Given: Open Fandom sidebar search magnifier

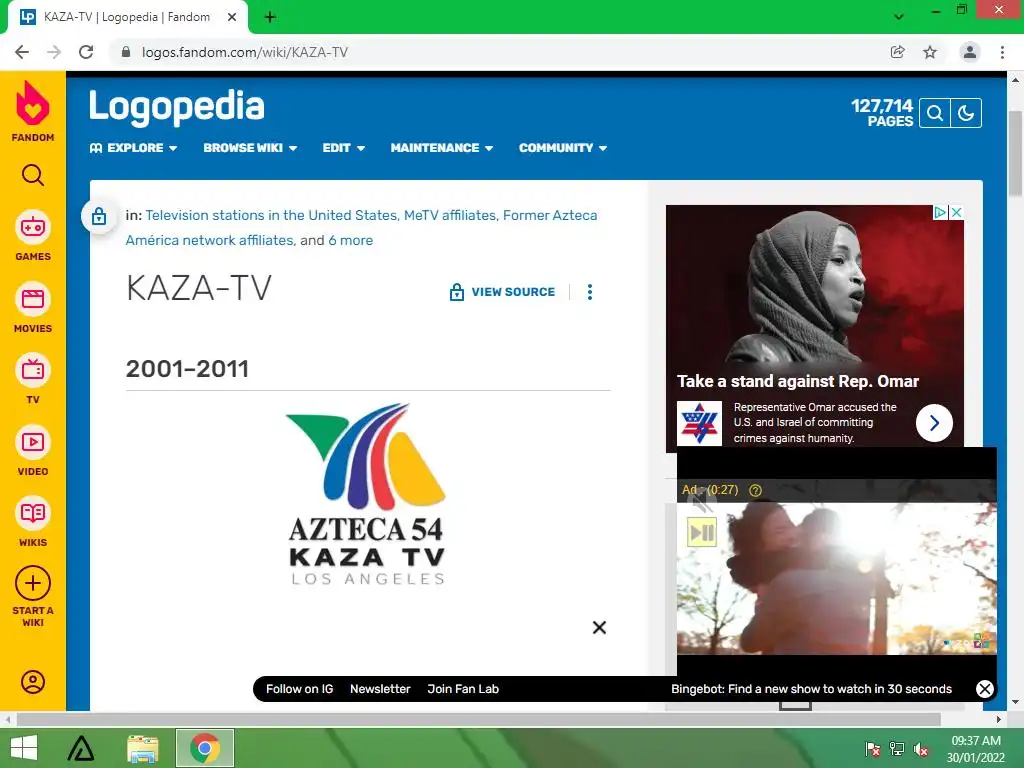Looking at the screenshot, I should pos(33,175).
